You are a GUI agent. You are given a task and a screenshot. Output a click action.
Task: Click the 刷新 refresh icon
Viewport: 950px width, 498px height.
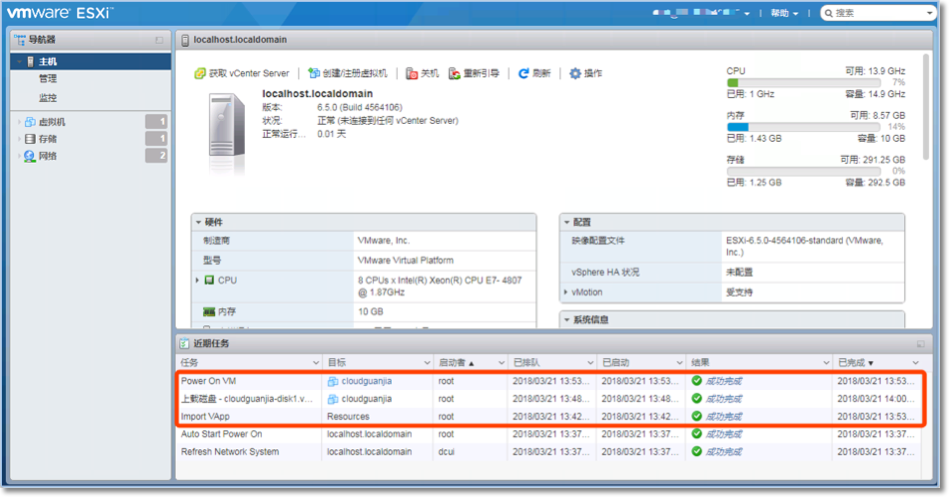click(523, 73)
